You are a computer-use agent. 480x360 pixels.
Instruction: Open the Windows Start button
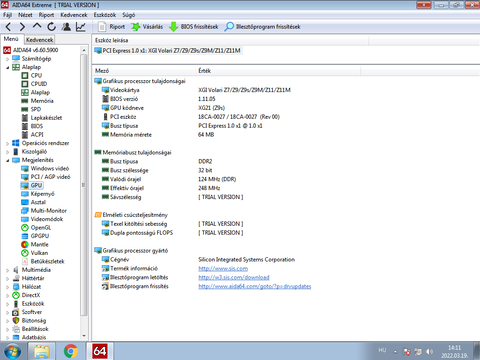coord(12,351)
